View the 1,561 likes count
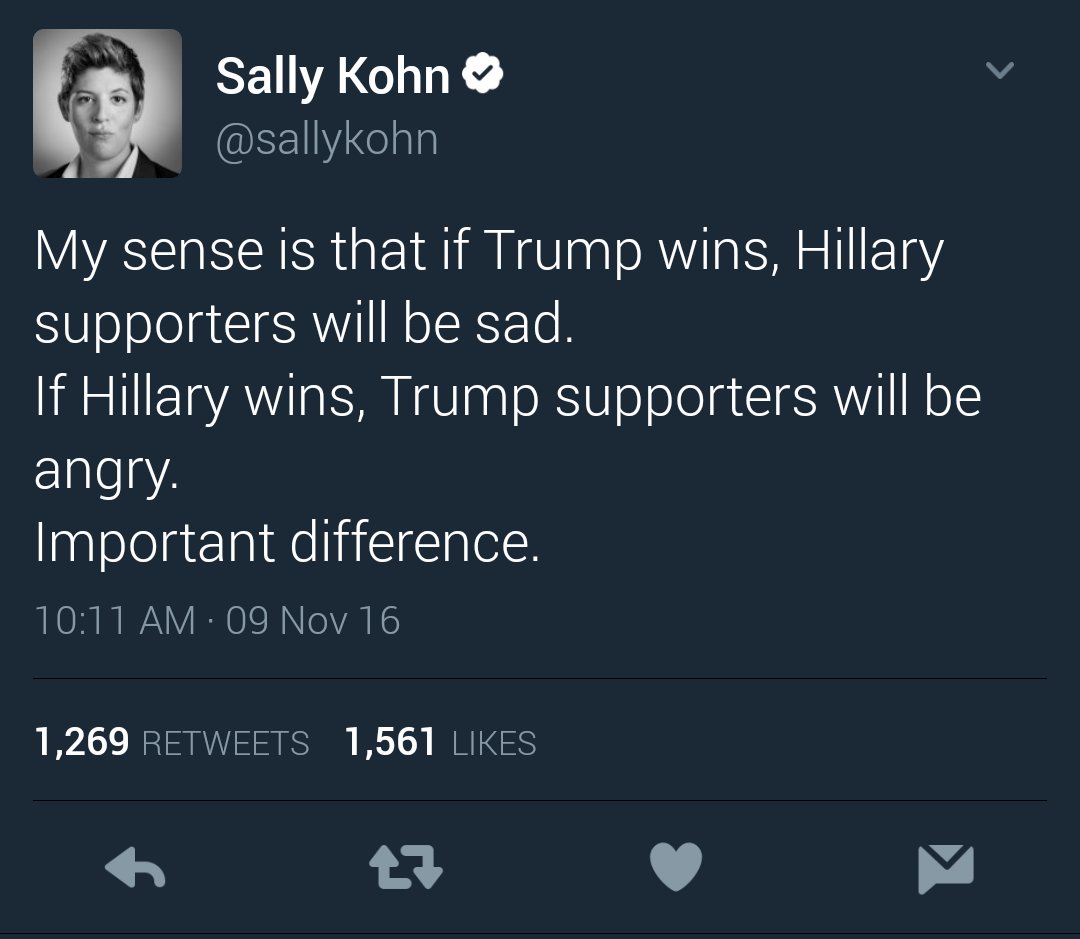Screen dimensions: 1080x939 [390, 742]
